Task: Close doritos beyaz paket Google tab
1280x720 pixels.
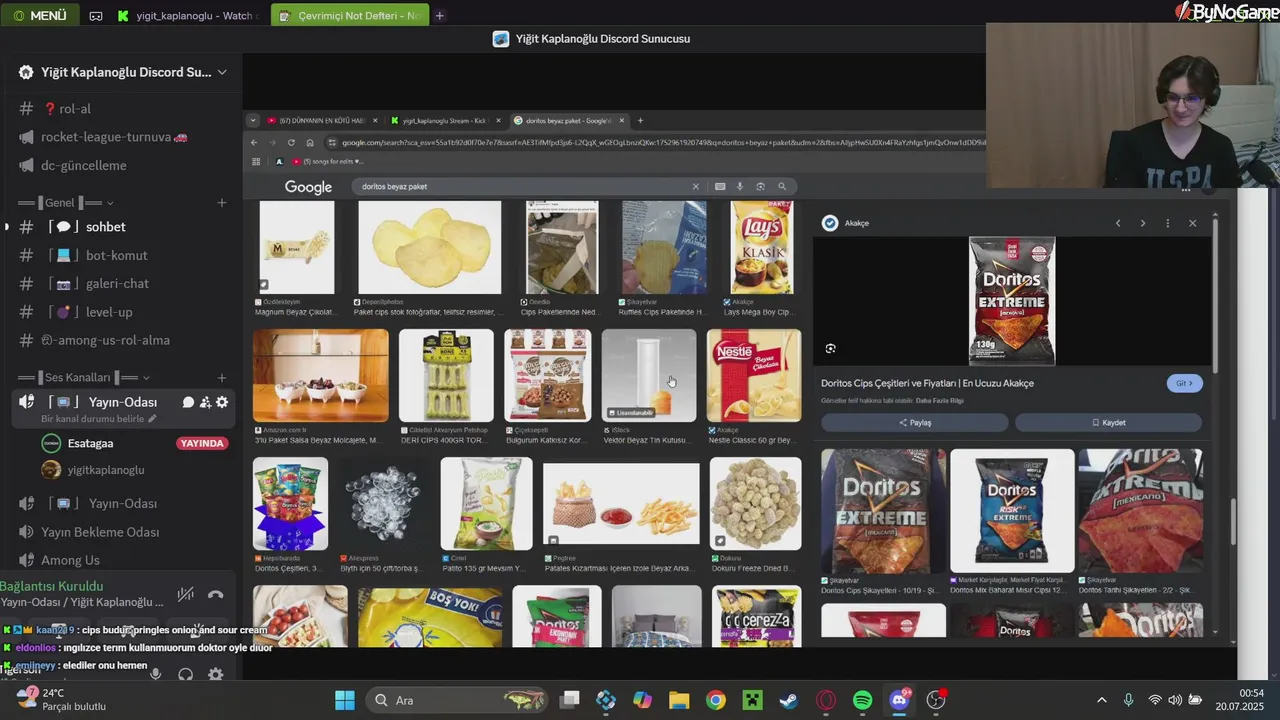Action: (x=622, y=121)
